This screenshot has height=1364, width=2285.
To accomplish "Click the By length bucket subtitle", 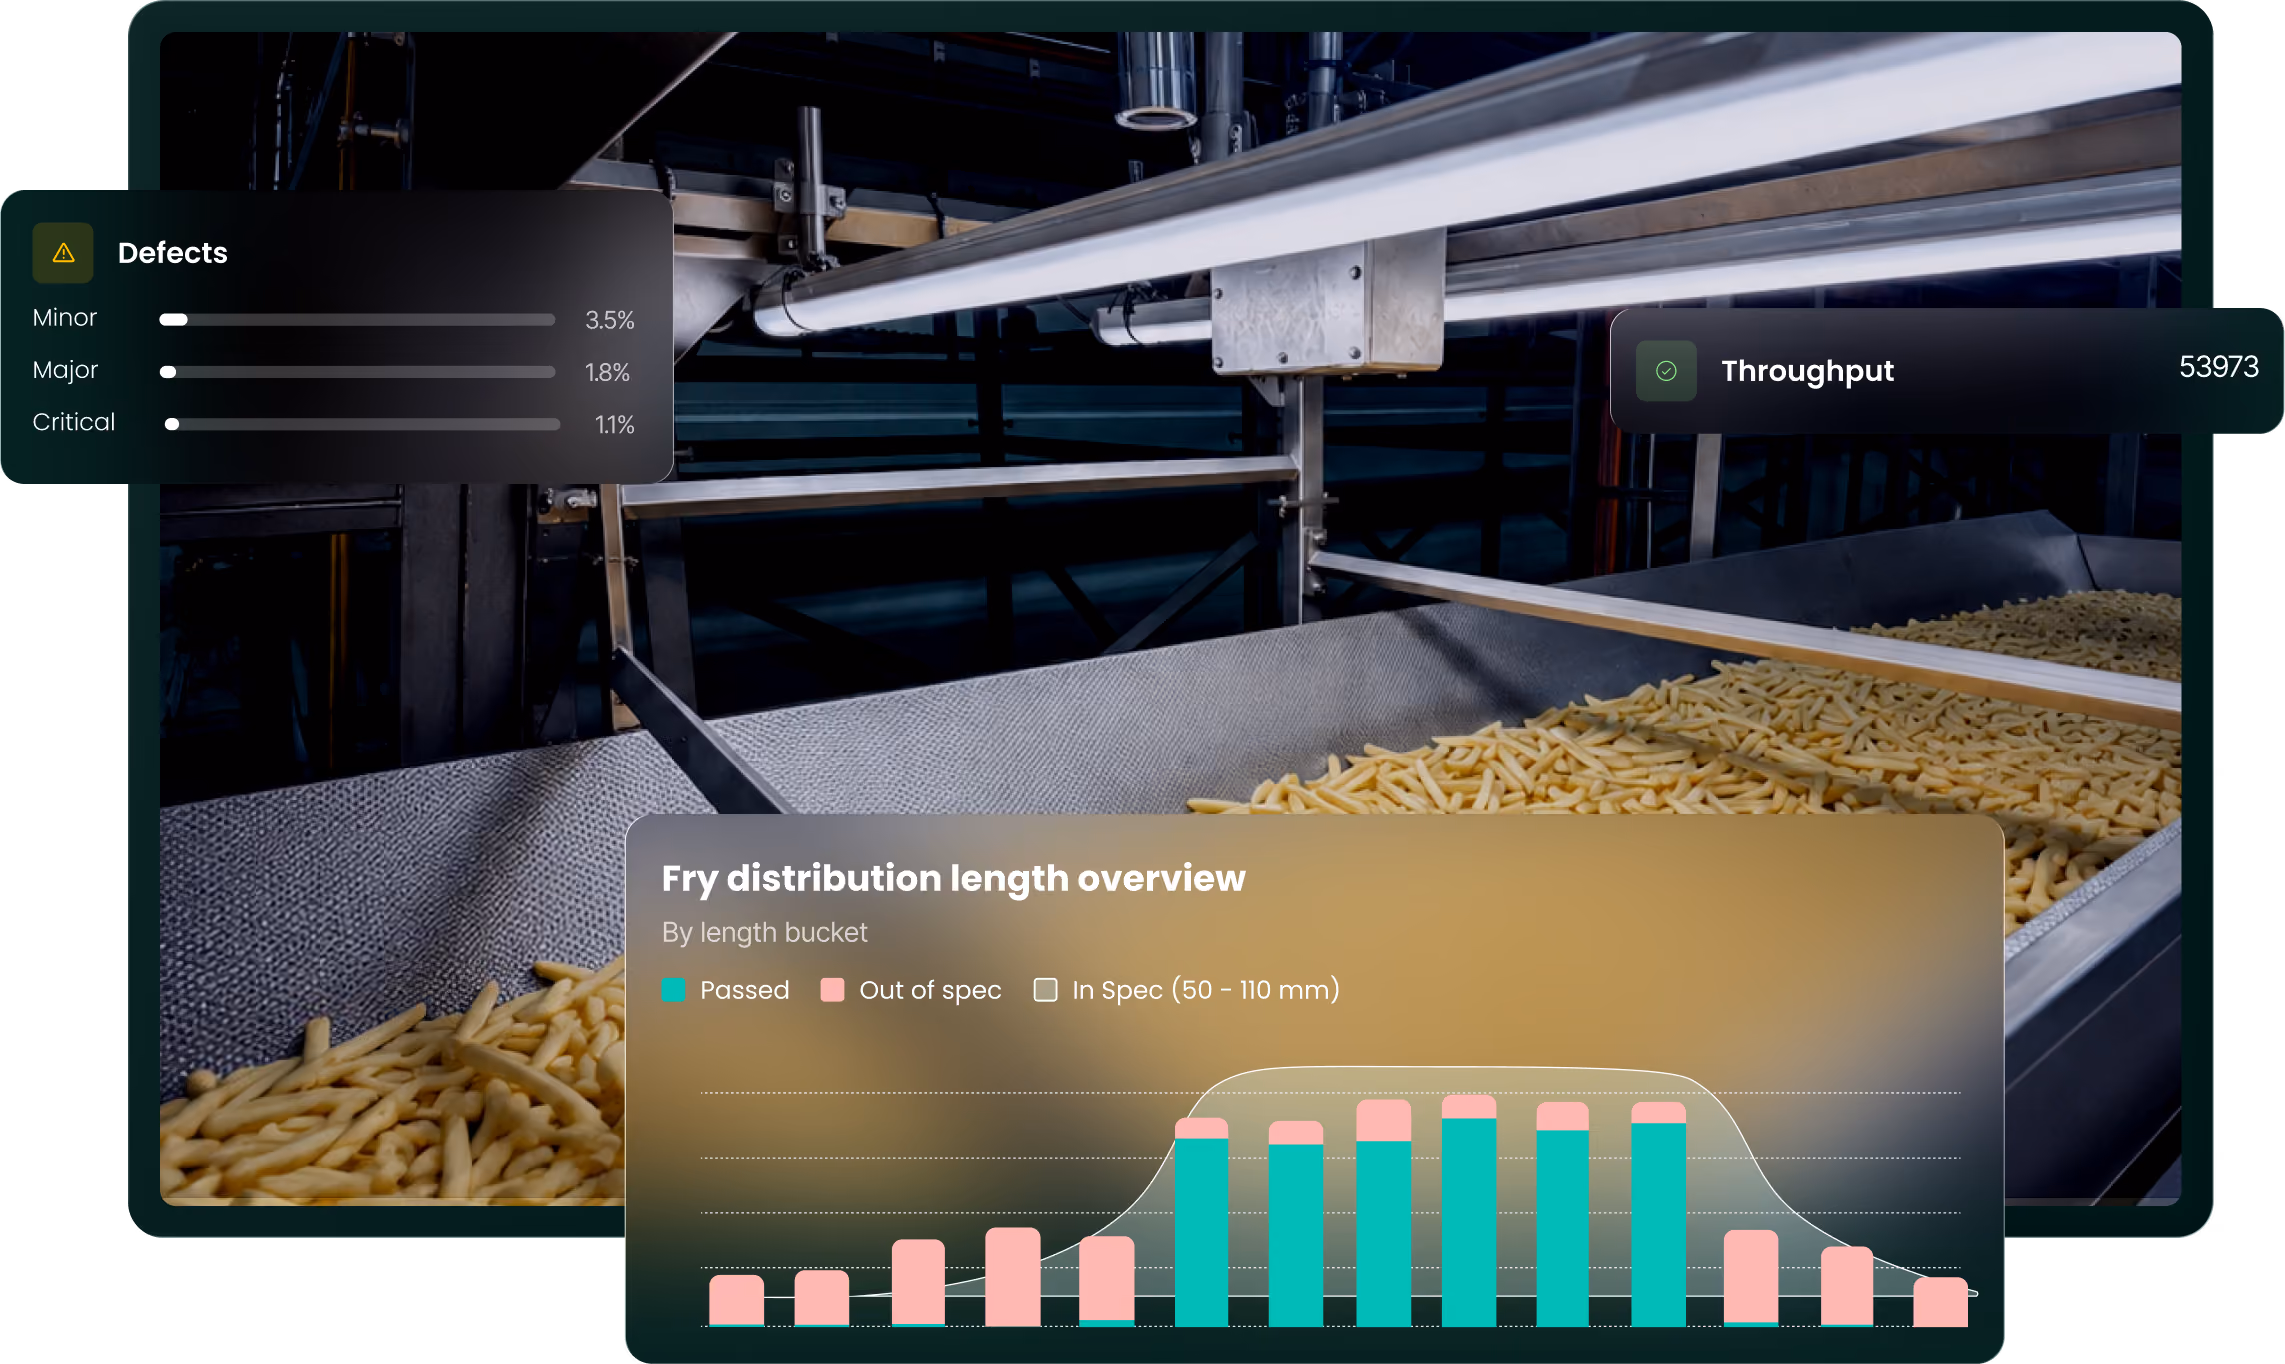I will pos(765,932).
